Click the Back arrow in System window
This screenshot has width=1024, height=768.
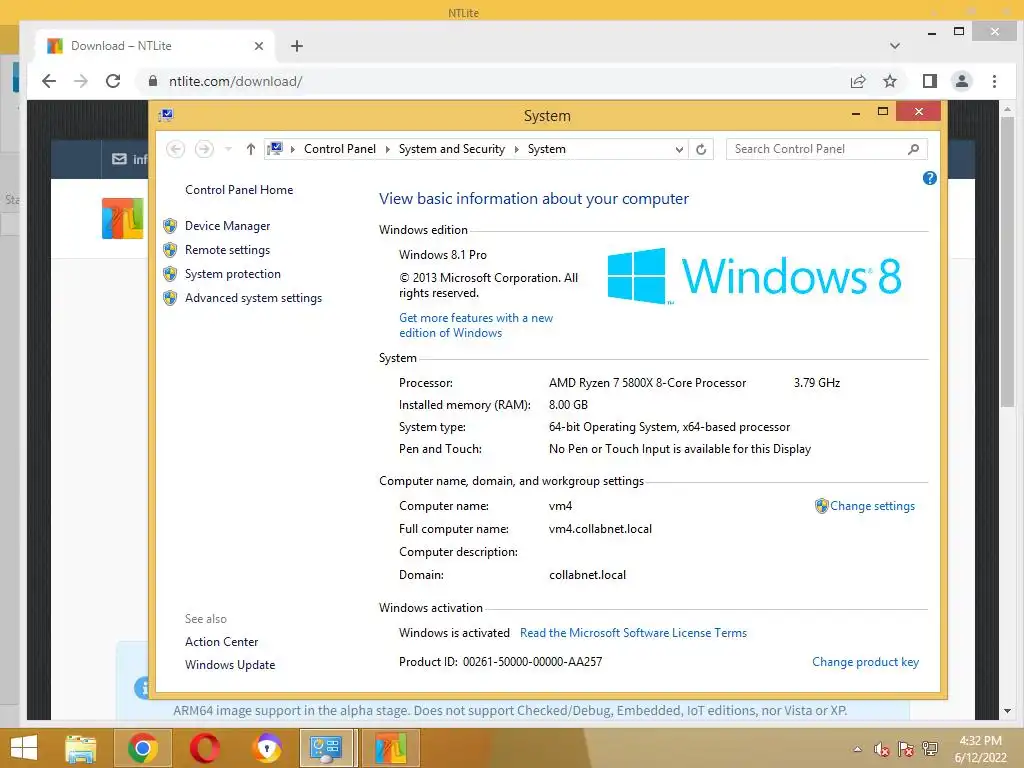[x=175, y=149]
